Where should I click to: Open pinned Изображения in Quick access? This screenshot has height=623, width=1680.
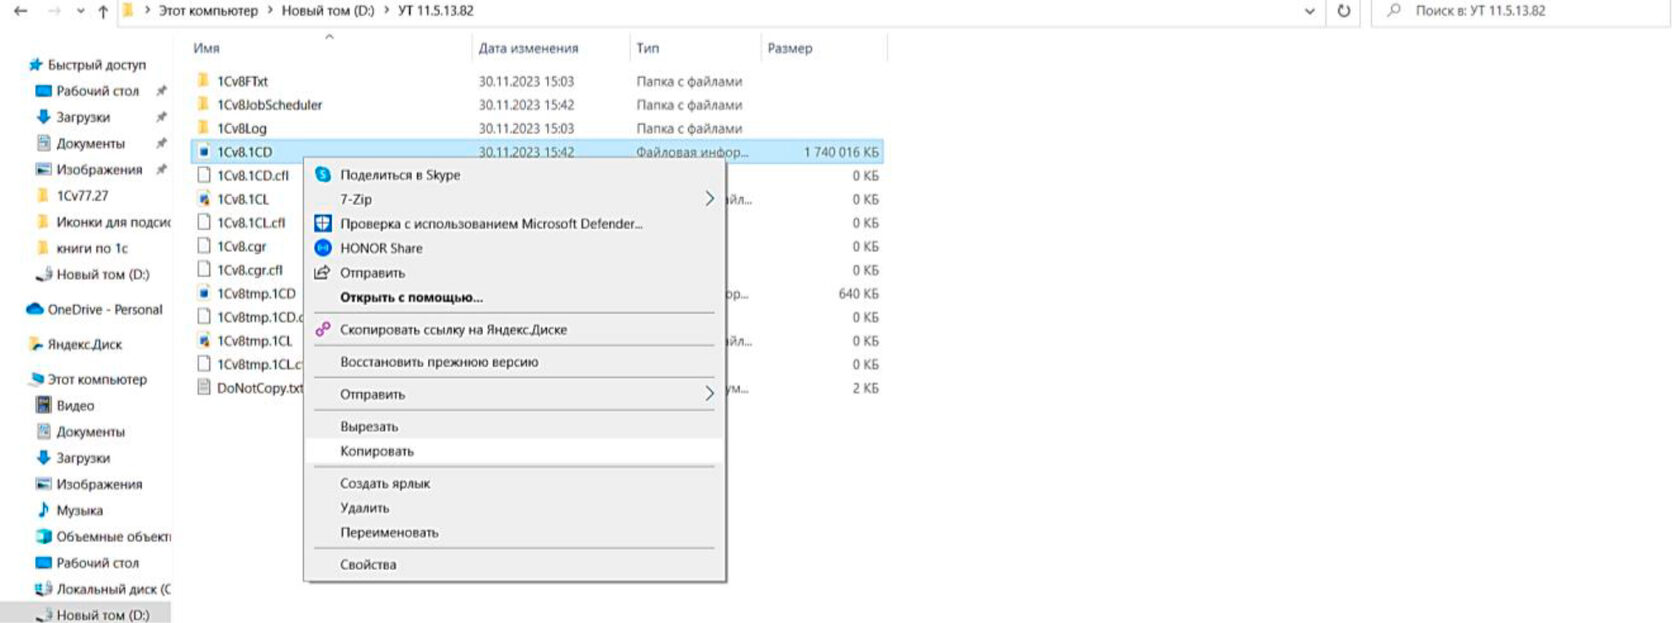(x=99, y=170)
